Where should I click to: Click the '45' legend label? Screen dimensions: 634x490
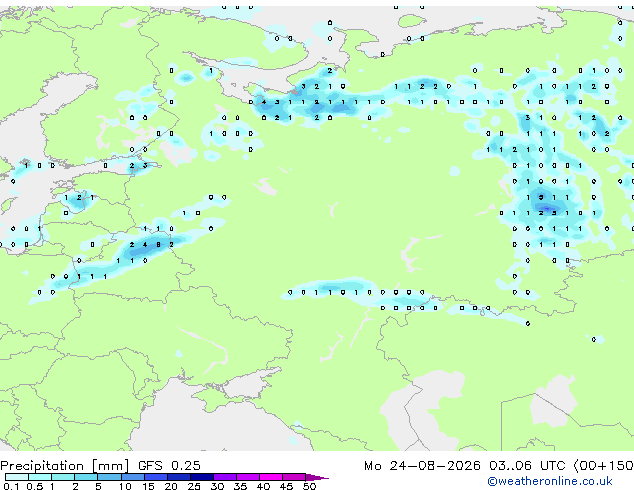(x=286, y=486)
